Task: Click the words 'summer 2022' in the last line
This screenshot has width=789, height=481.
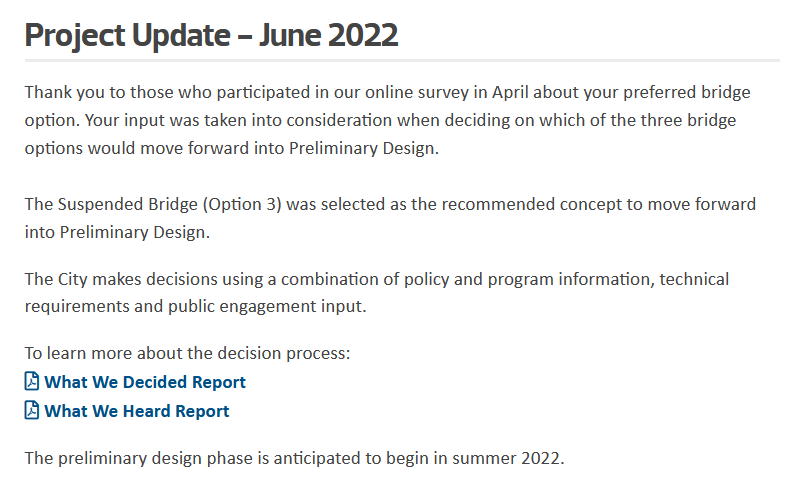Action: [506, 458]
